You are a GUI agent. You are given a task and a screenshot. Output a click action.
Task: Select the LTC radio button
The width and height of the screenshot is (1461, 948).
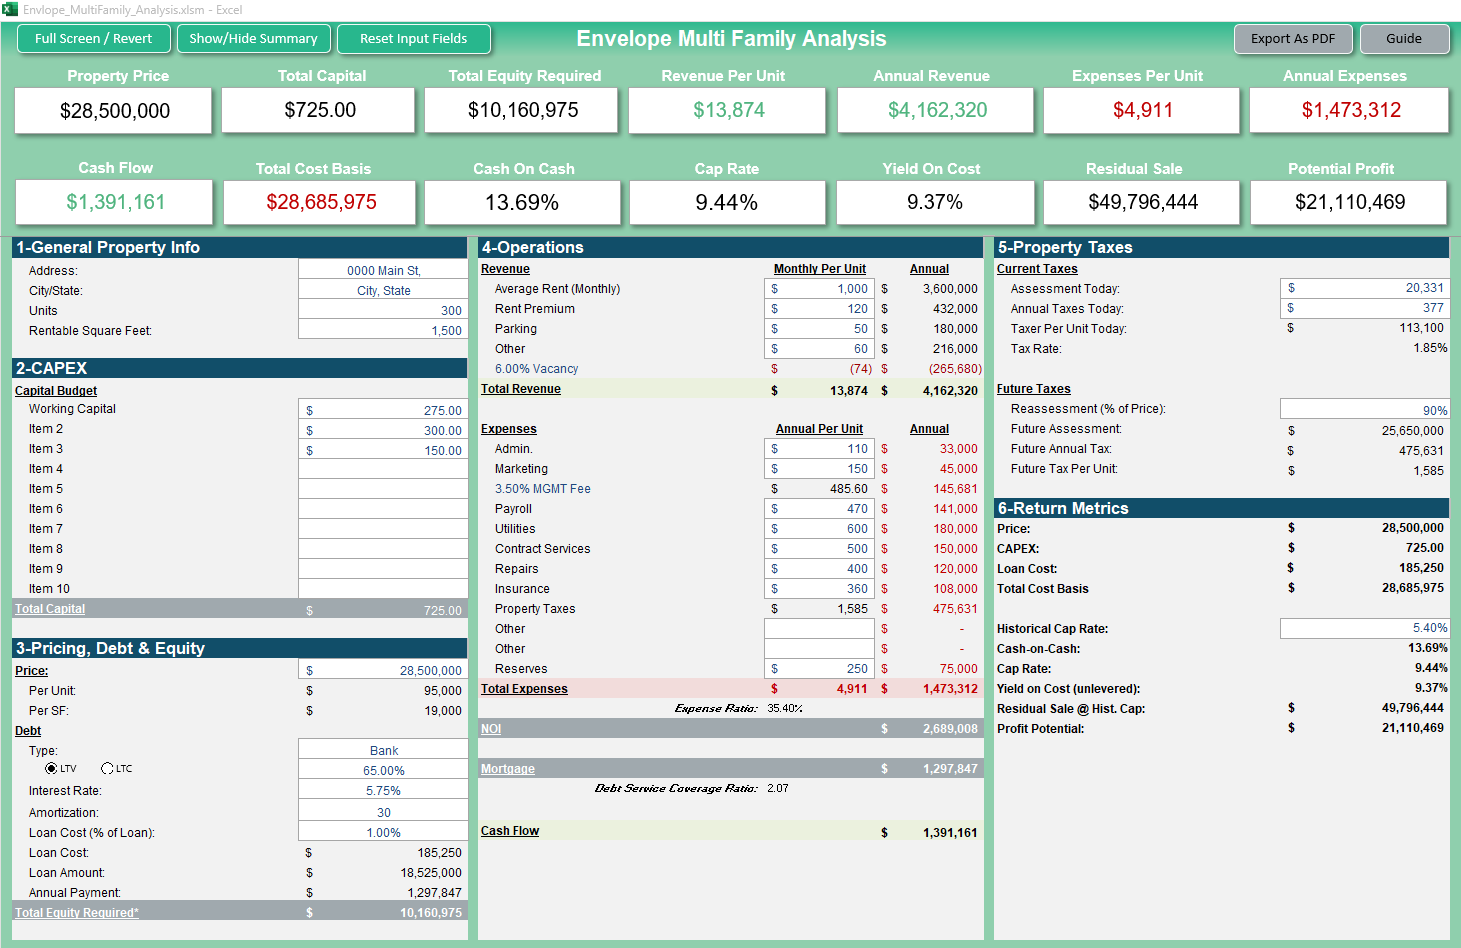click(x=107, y=769)
